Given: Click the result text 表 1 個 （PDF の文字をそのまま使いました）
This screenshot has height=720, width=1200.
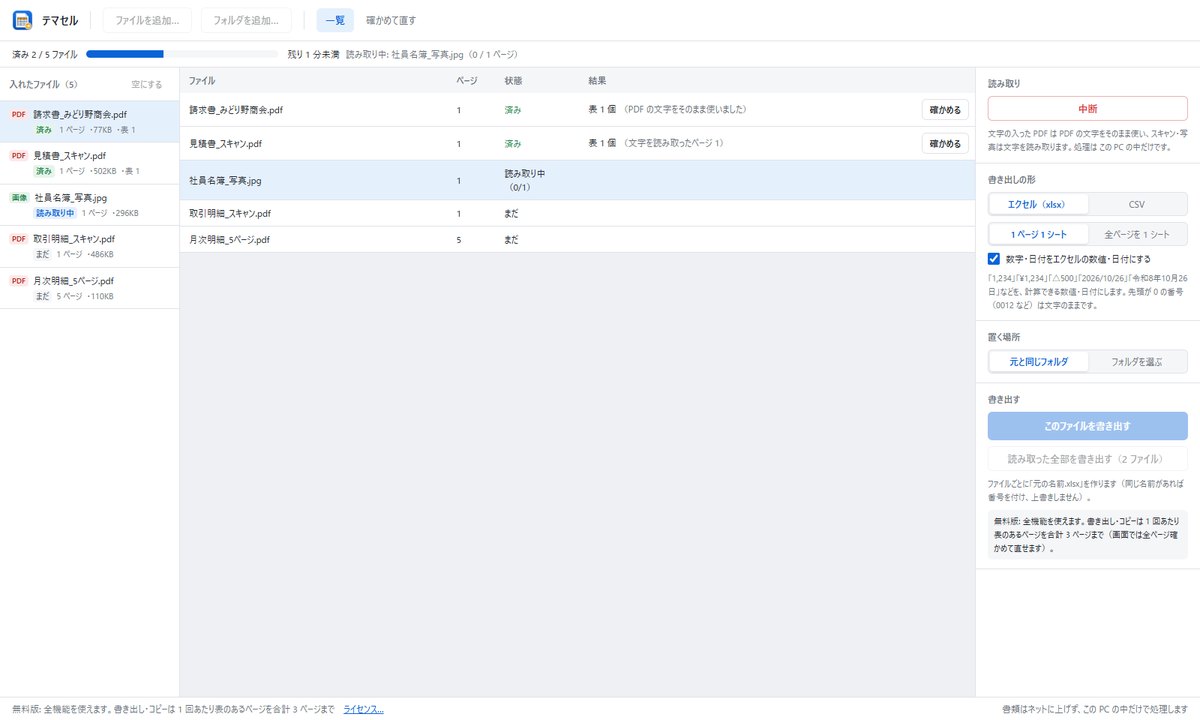Looking at the screenshot, I should click(x=668, y=109).
